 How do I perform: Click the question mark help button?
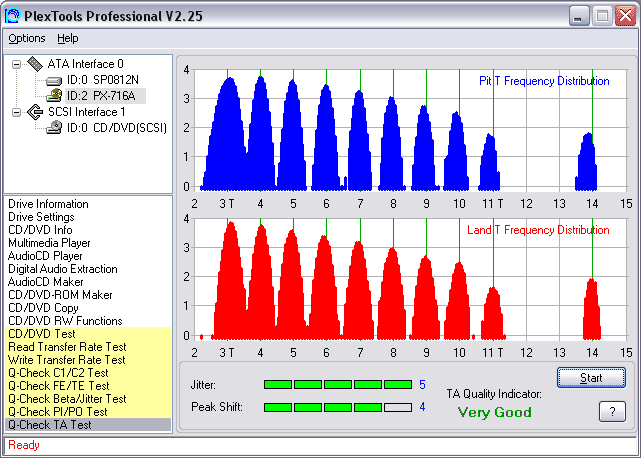[612, 411]
